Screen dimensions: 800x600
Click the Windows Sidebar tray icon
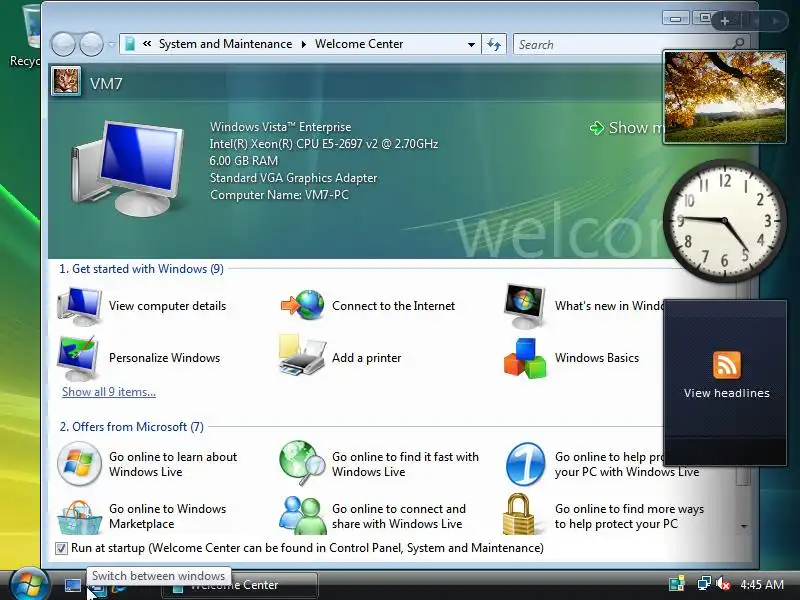click(677, 583)
